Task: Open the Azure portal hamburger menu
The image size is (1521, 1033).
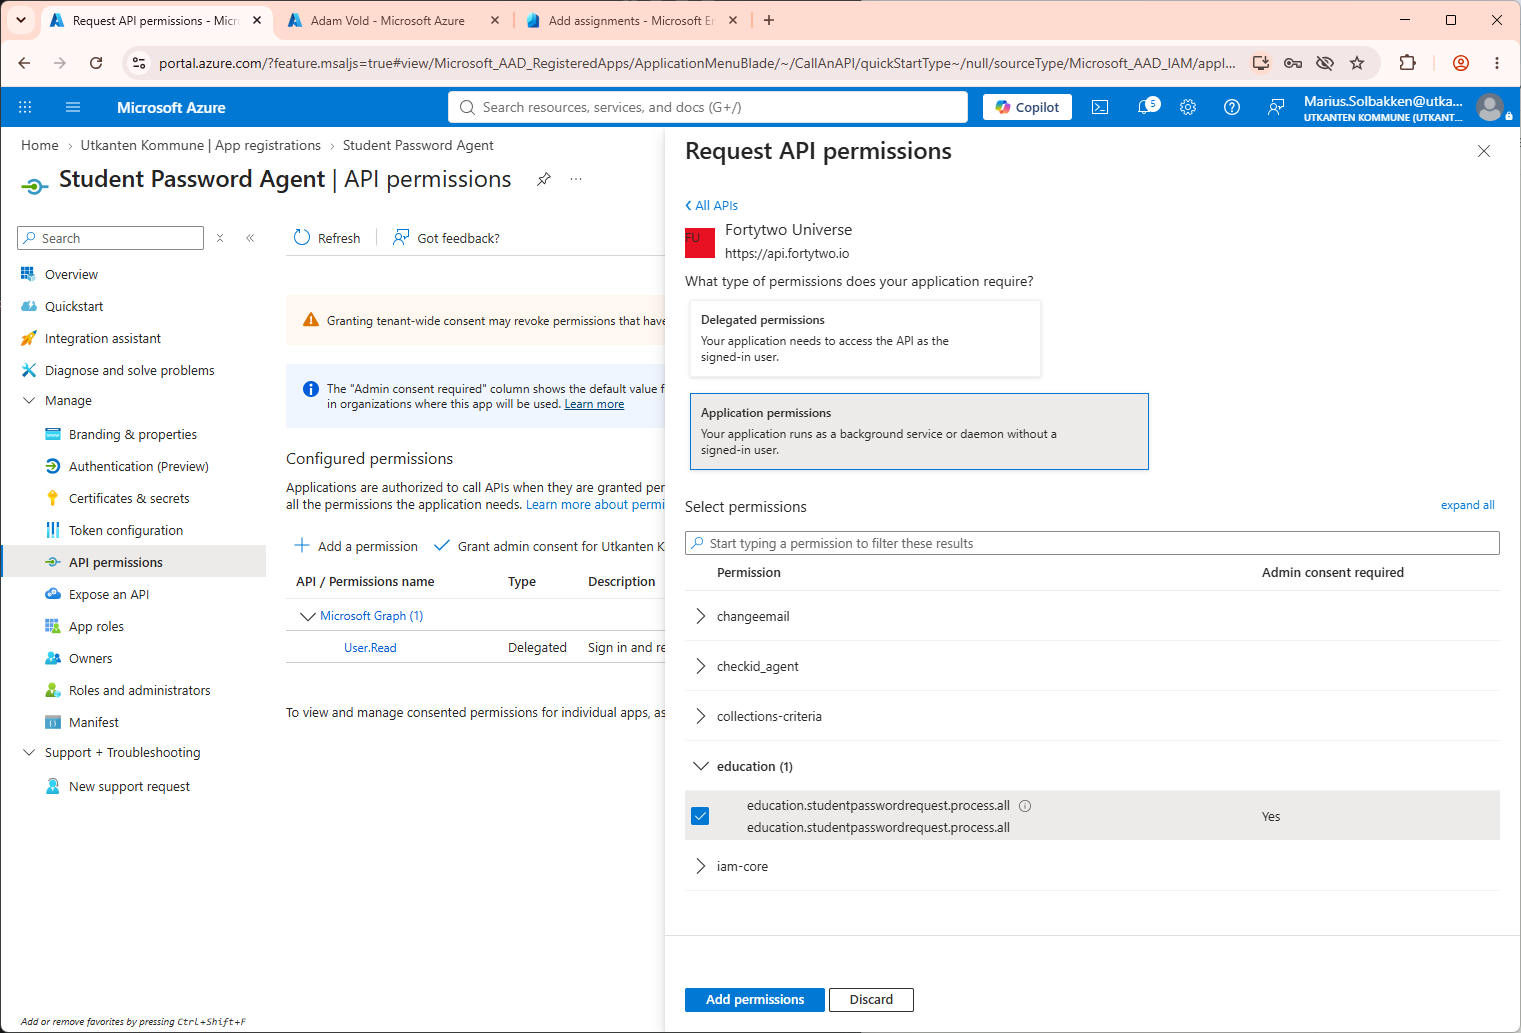Action: [x=72, y=107]
